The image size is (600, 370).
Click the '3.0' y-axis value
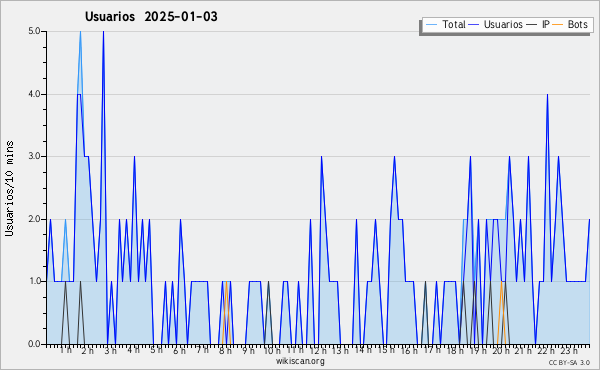[34, 156]
